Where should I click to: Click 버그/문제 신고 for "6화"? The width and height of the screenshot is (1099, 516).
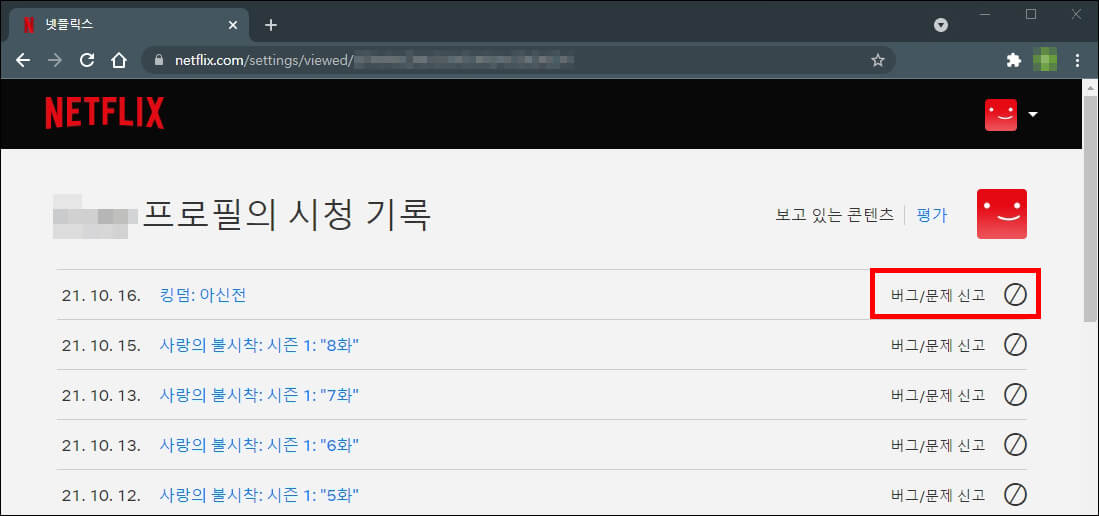coord(938,444)
